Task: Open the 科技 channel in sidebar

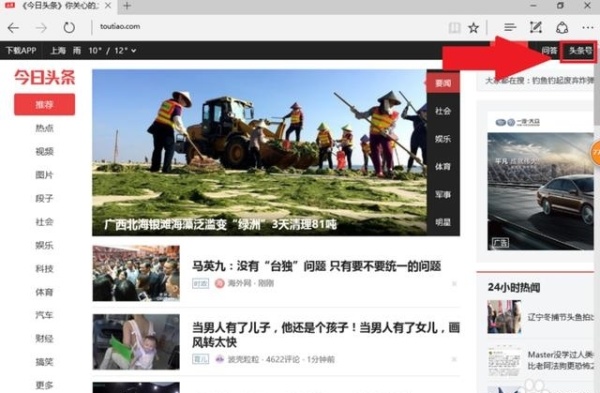Action: (44, 269)
